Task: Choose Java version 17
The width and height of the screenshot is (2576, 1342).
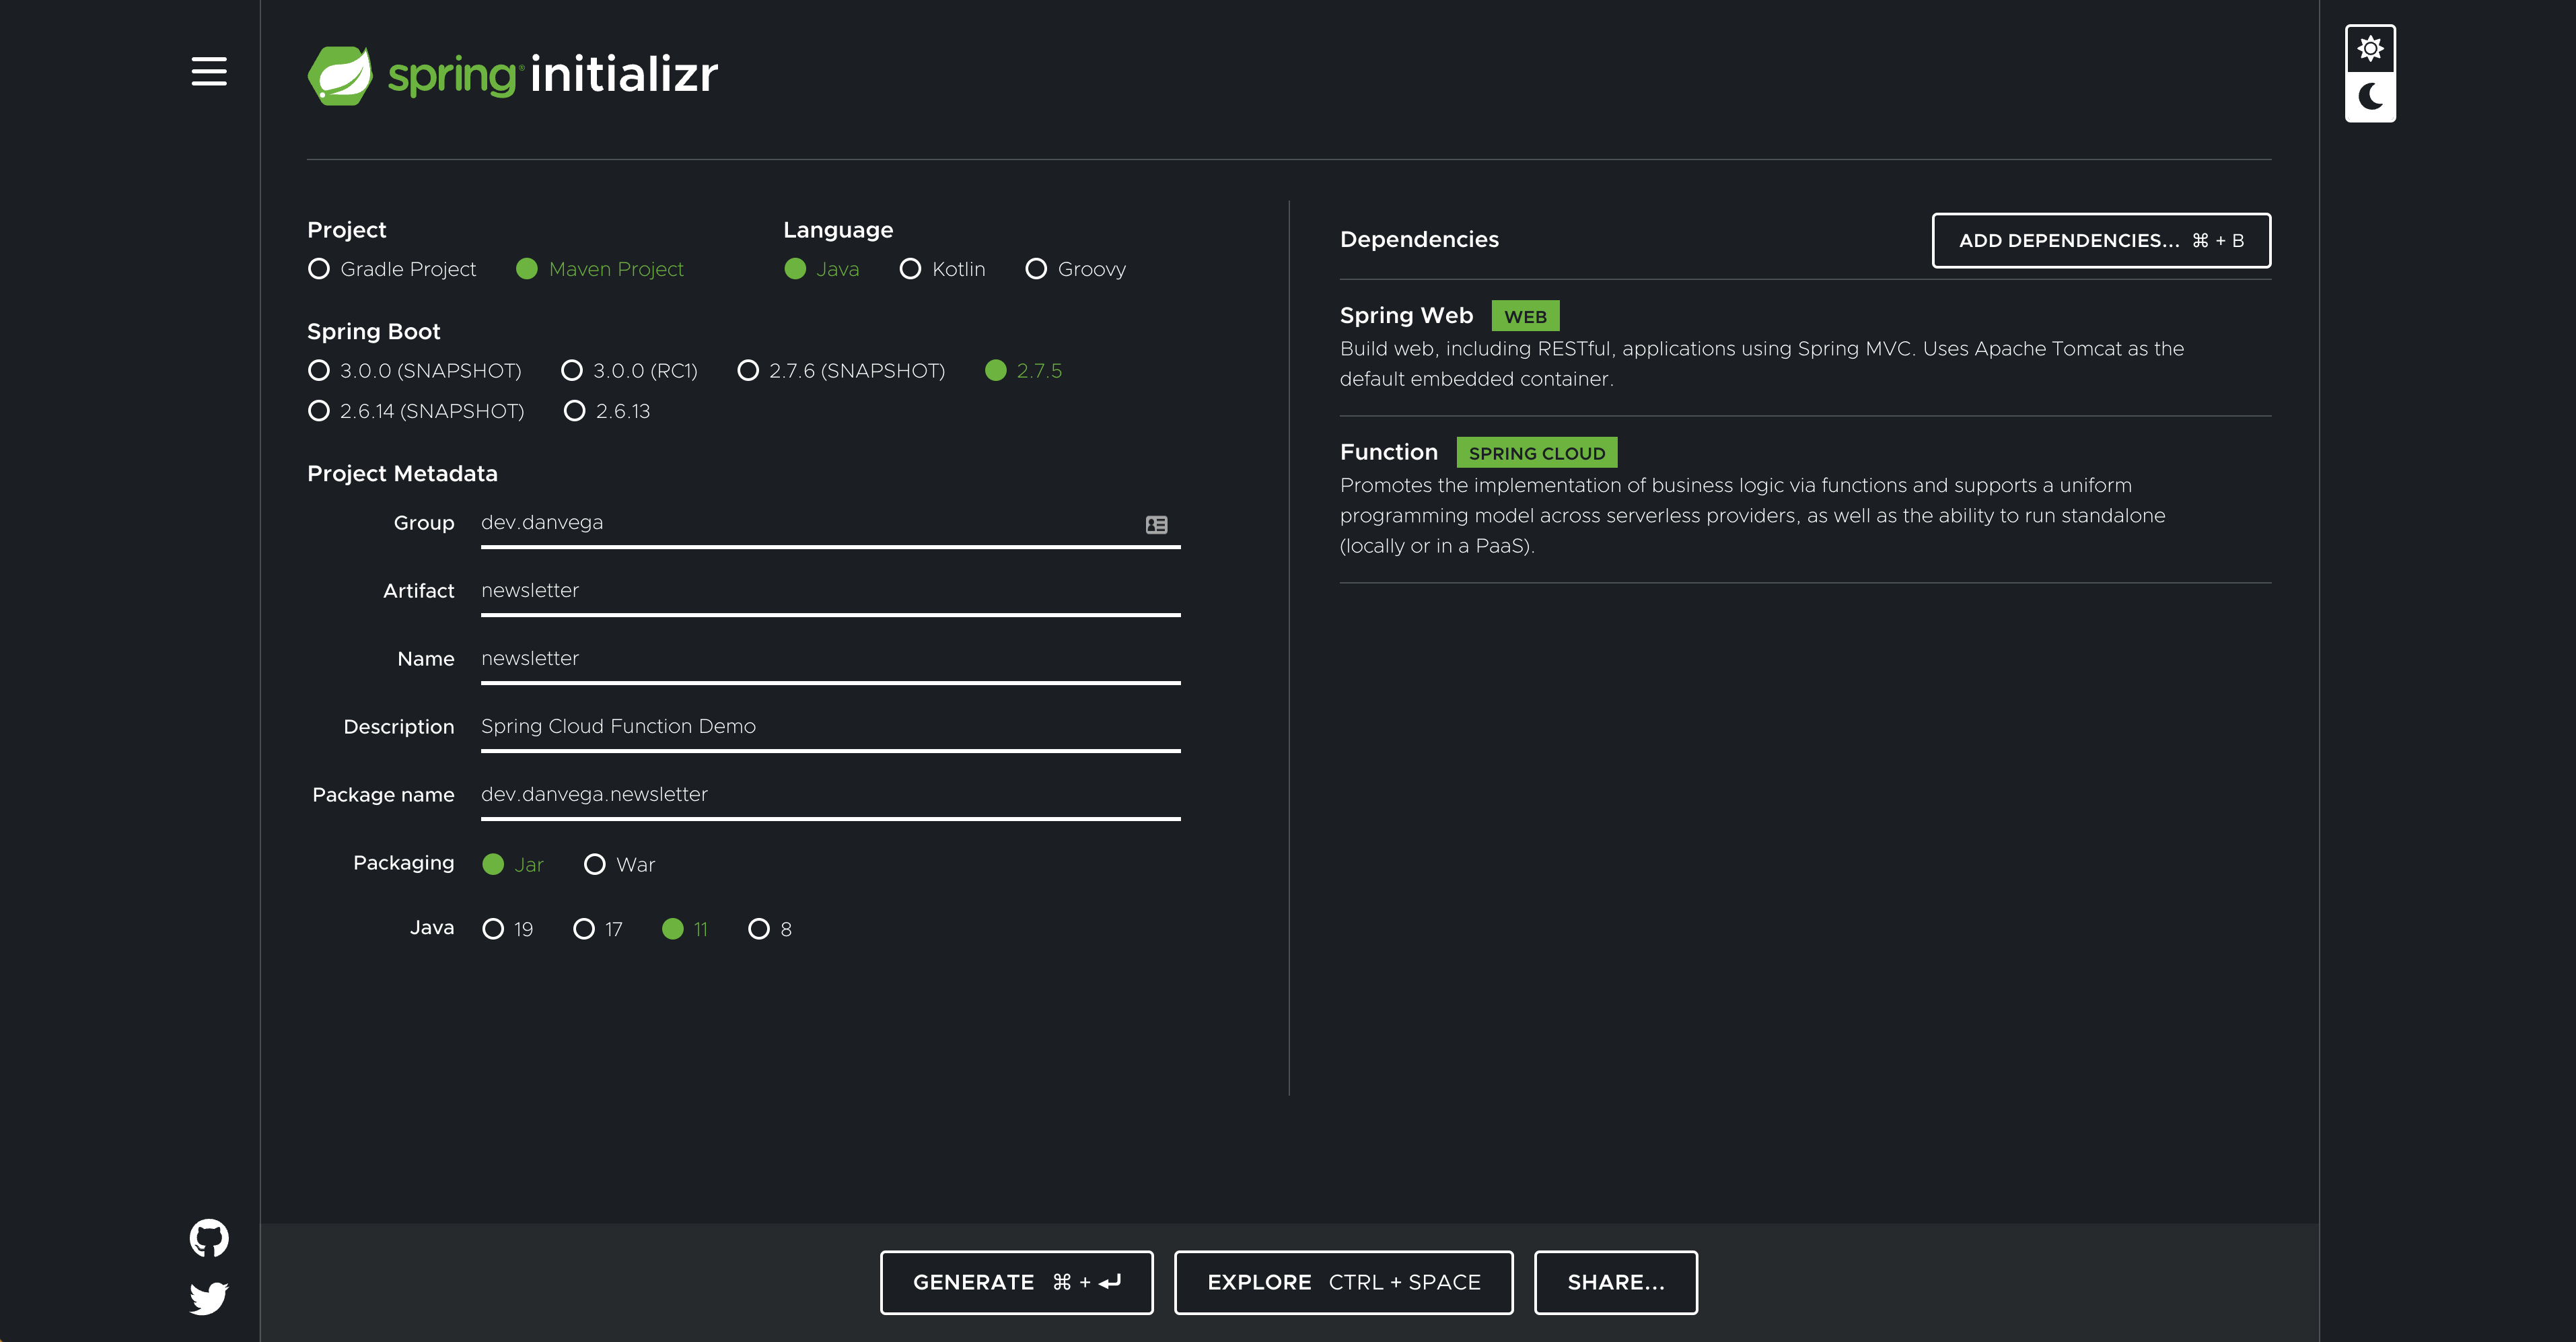Action: coord(584,929)
